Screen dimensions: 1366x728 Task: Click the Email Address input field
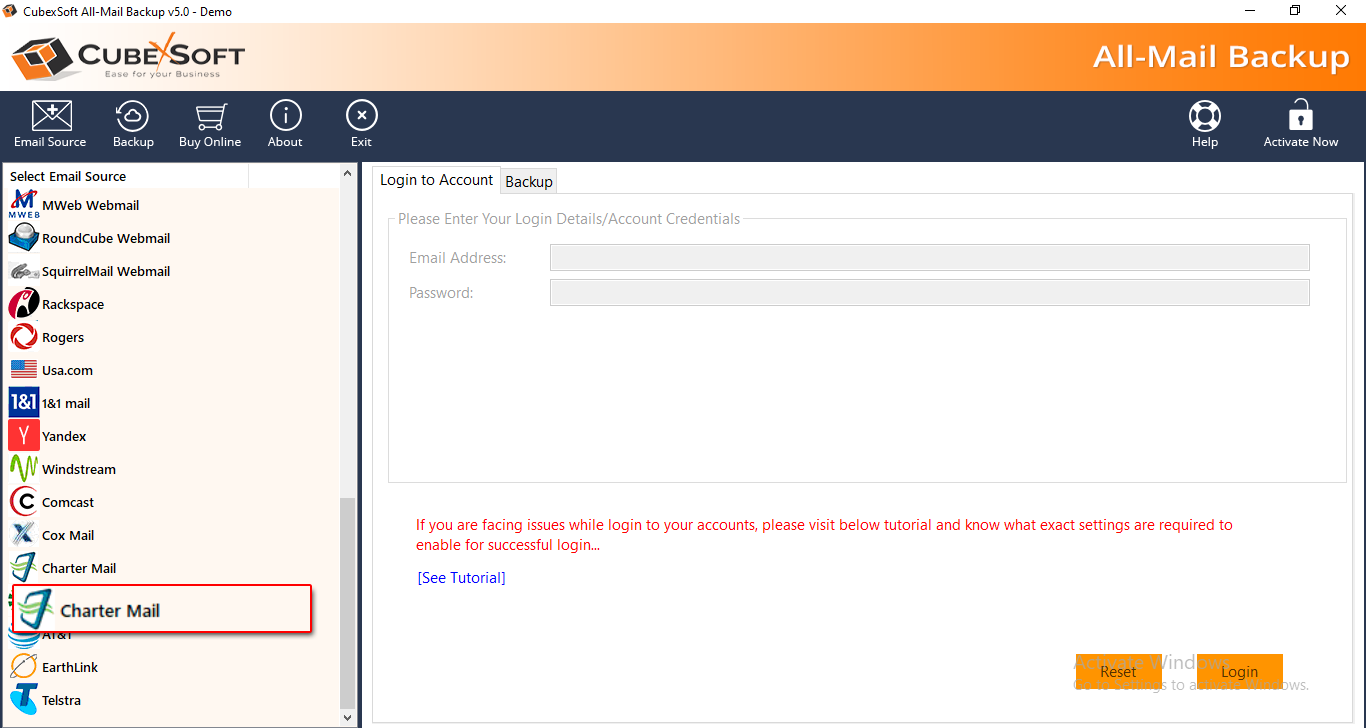929,258
